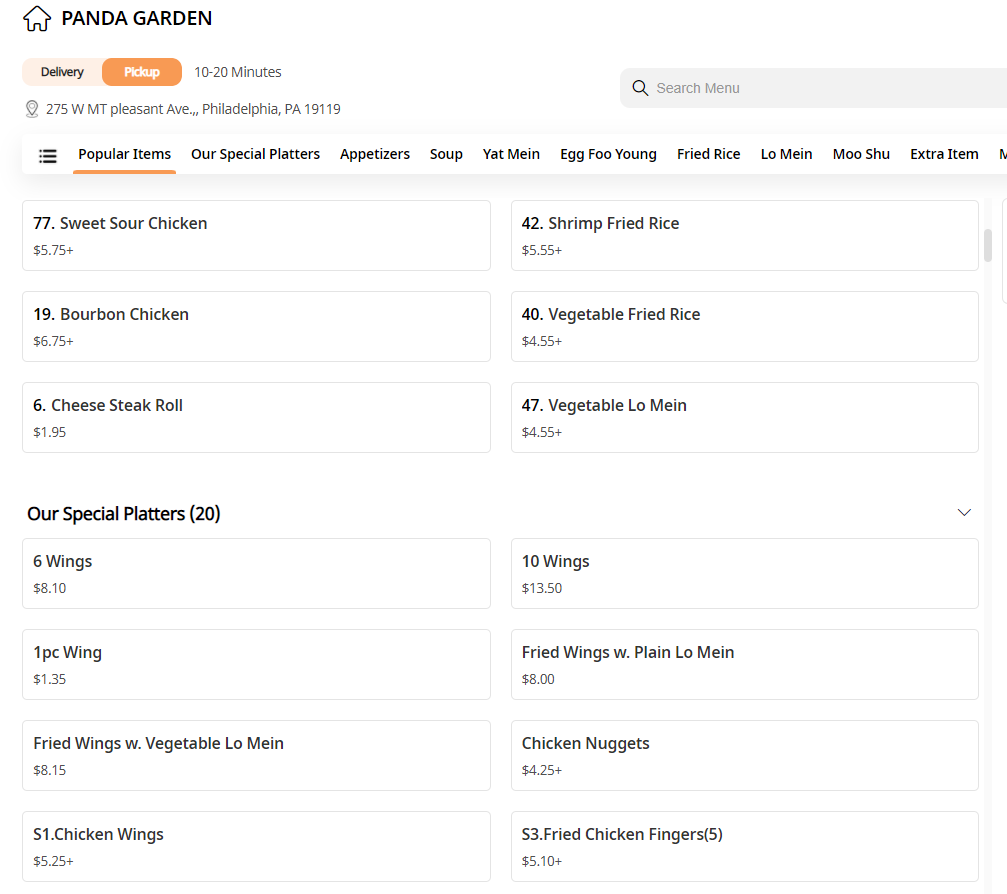Image resolution: width=1007 pixels, height=894 pixels.
Task: Select the Lo Mein category tab
Action: click(x=786, y=154)
